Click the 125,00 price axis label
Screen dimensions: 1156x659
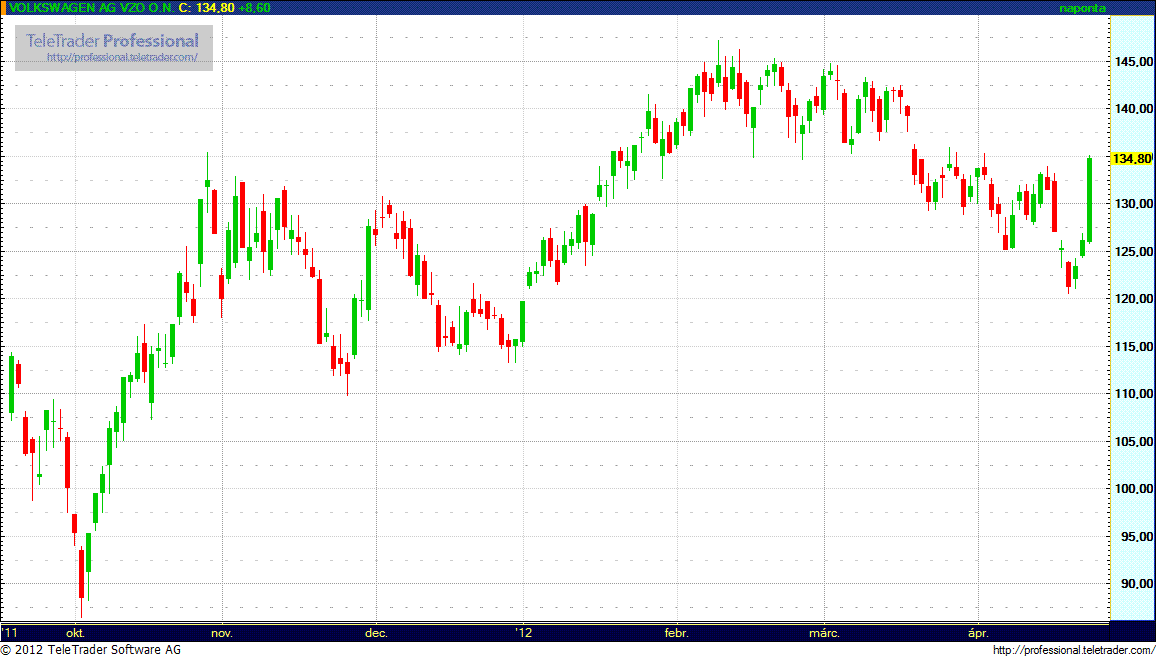pyautogui.click(x=1132, y=251)
